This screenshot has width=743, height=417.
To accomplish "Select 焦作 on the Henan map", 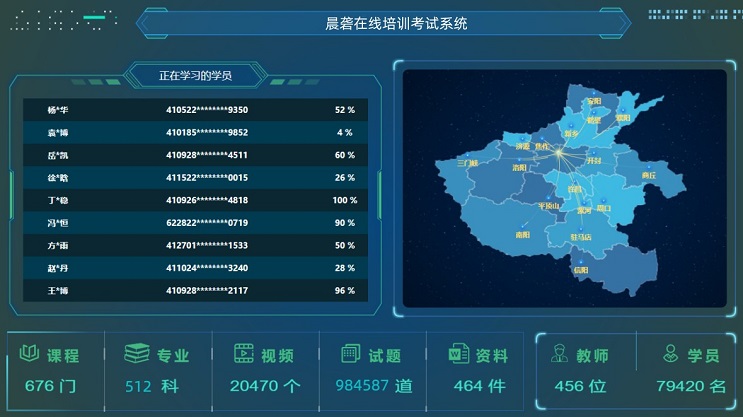I will (542, 146).
